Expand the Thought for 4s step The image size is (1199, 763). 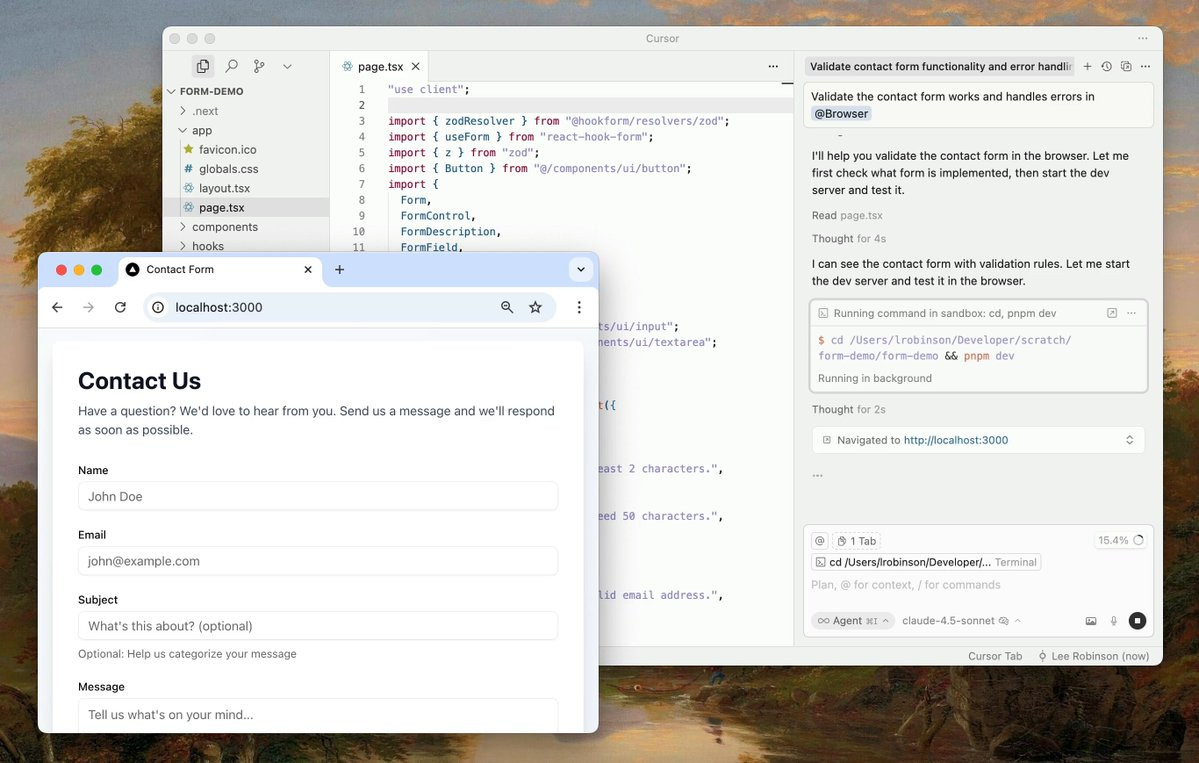click(x=849, y=239)
